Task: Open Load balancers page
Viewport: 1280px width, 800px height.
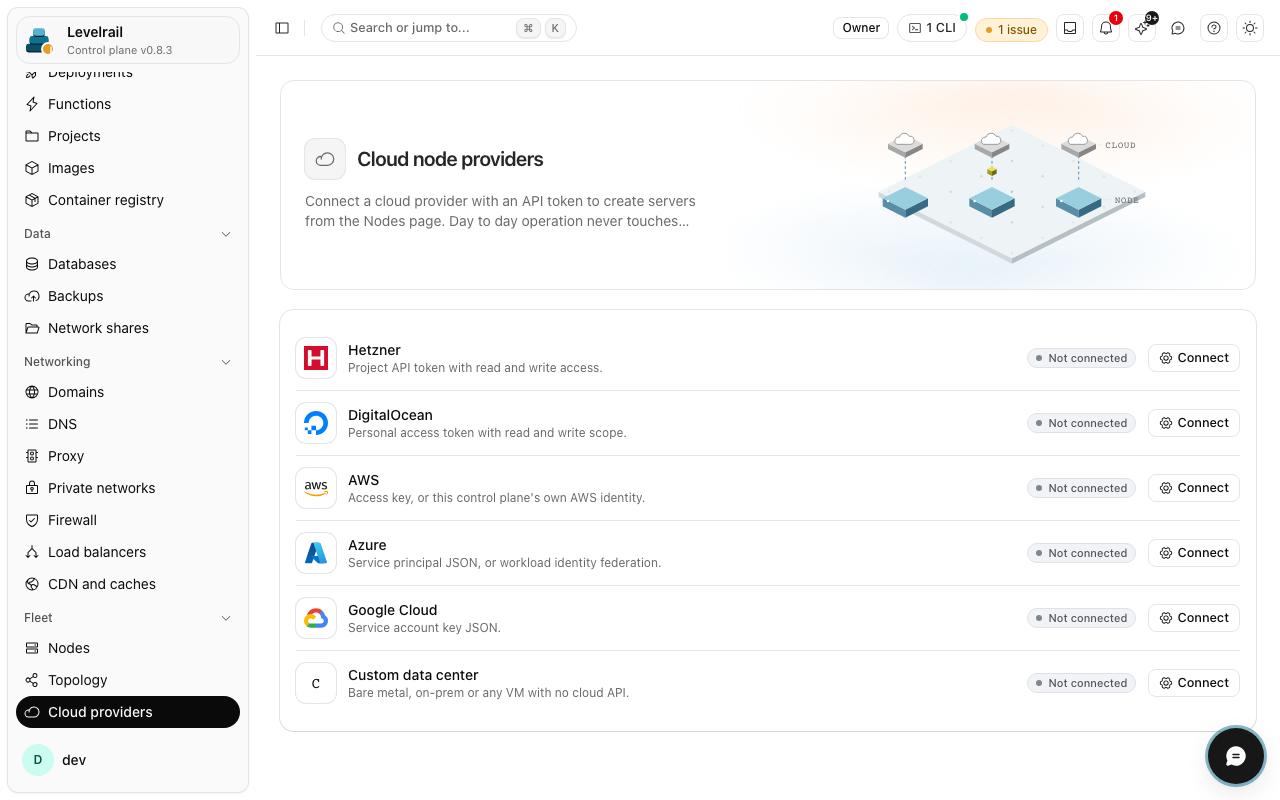Action: click(x=128, y=552)
